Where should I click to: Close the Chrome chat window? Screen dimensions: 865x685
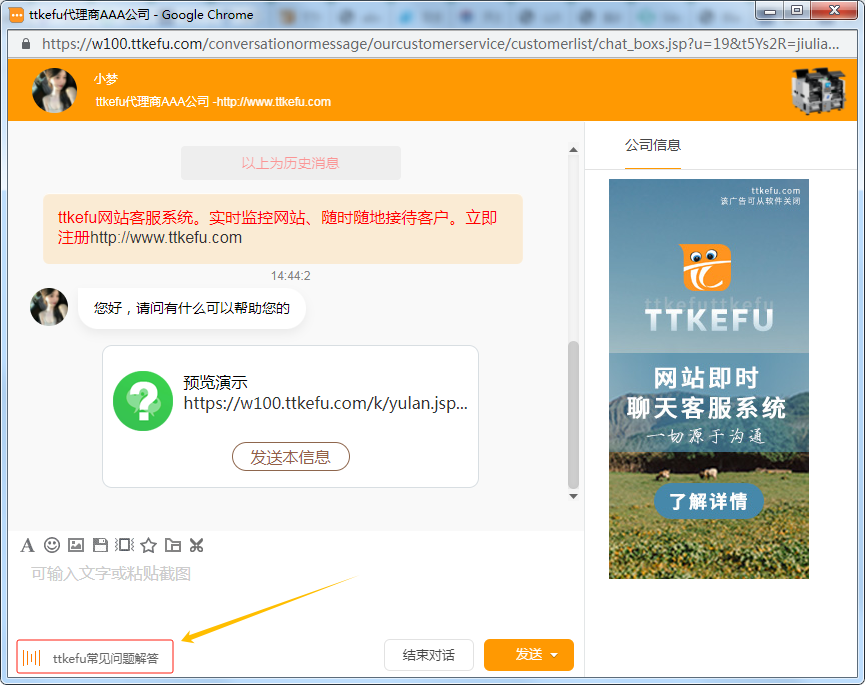[x=835, y=10]
